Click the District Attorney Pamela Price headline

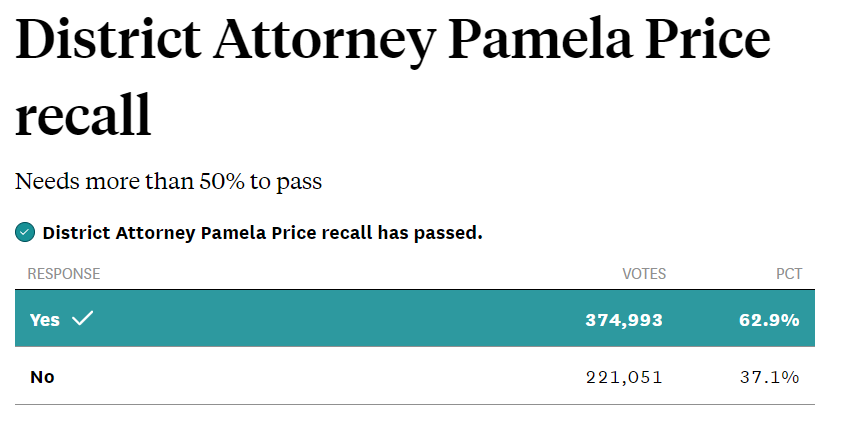pos(393,41)
